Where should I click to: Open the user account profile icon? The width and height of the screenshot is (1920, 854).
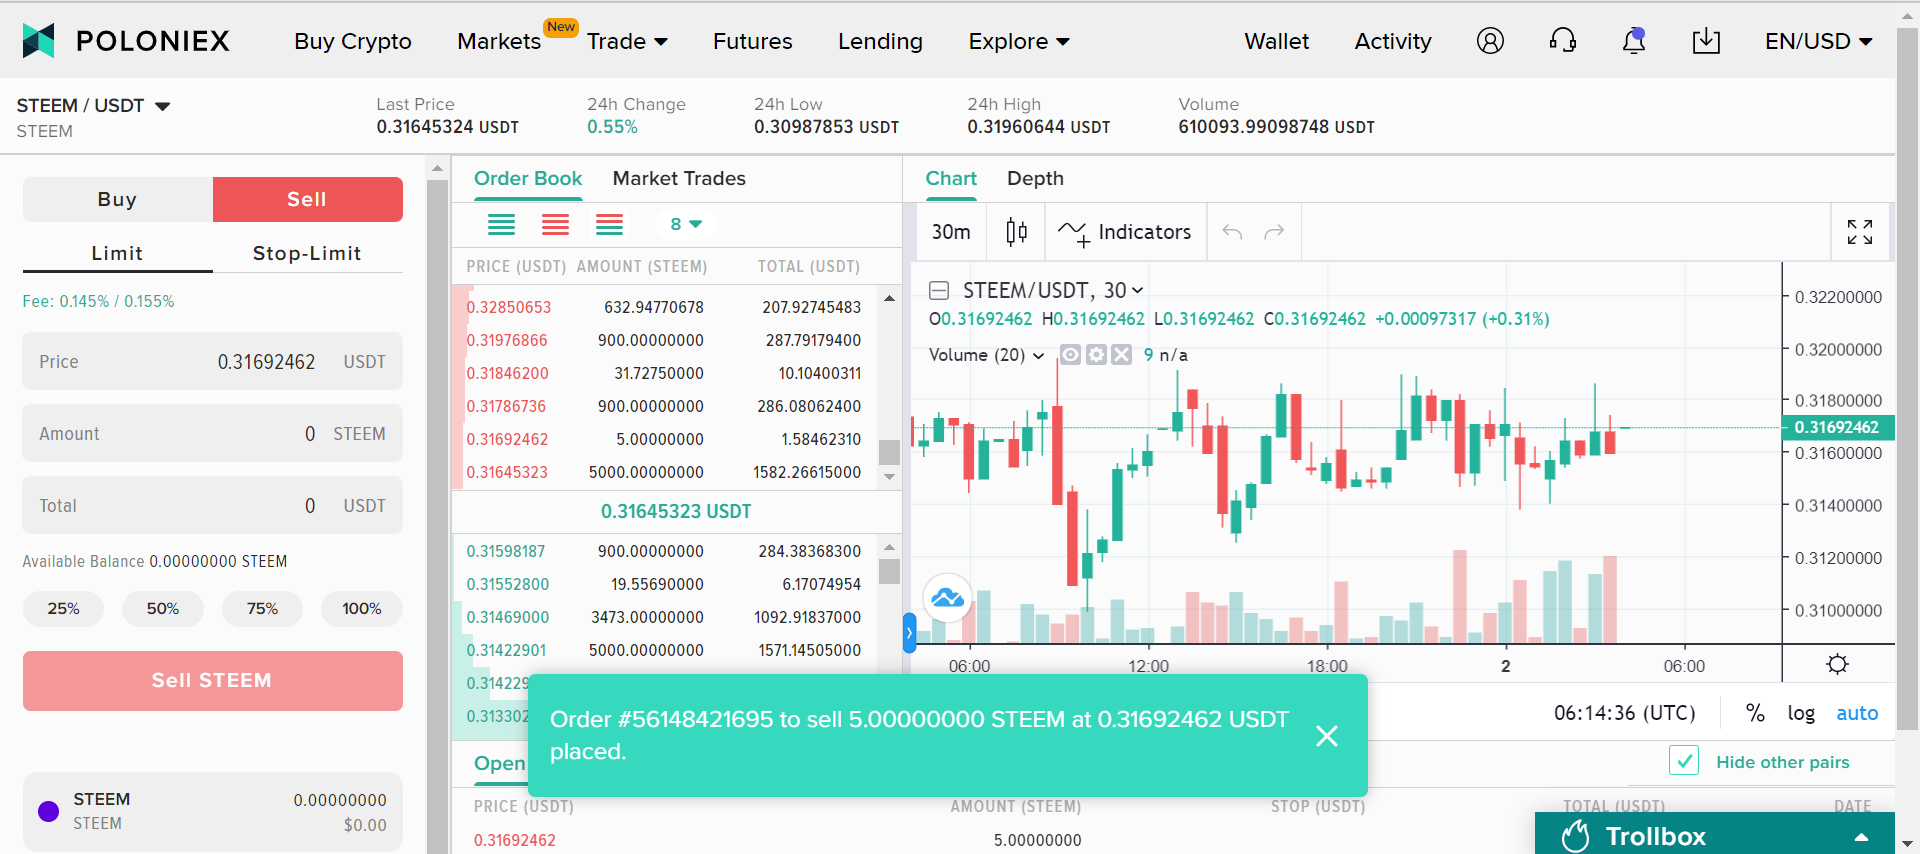click(1490, 41)
